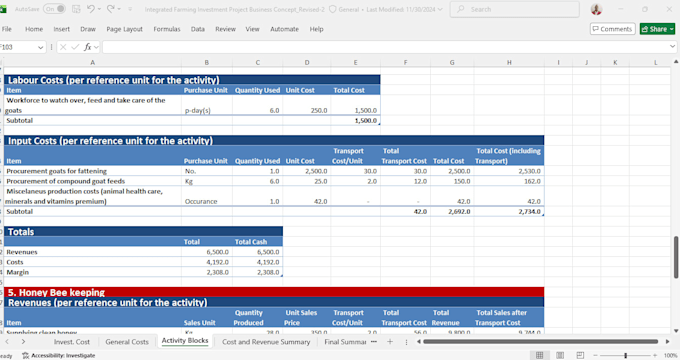Click the 100% zoom level
Image resolution: width=680 pixels, height=360 pixels.
(x=670, y=355)
